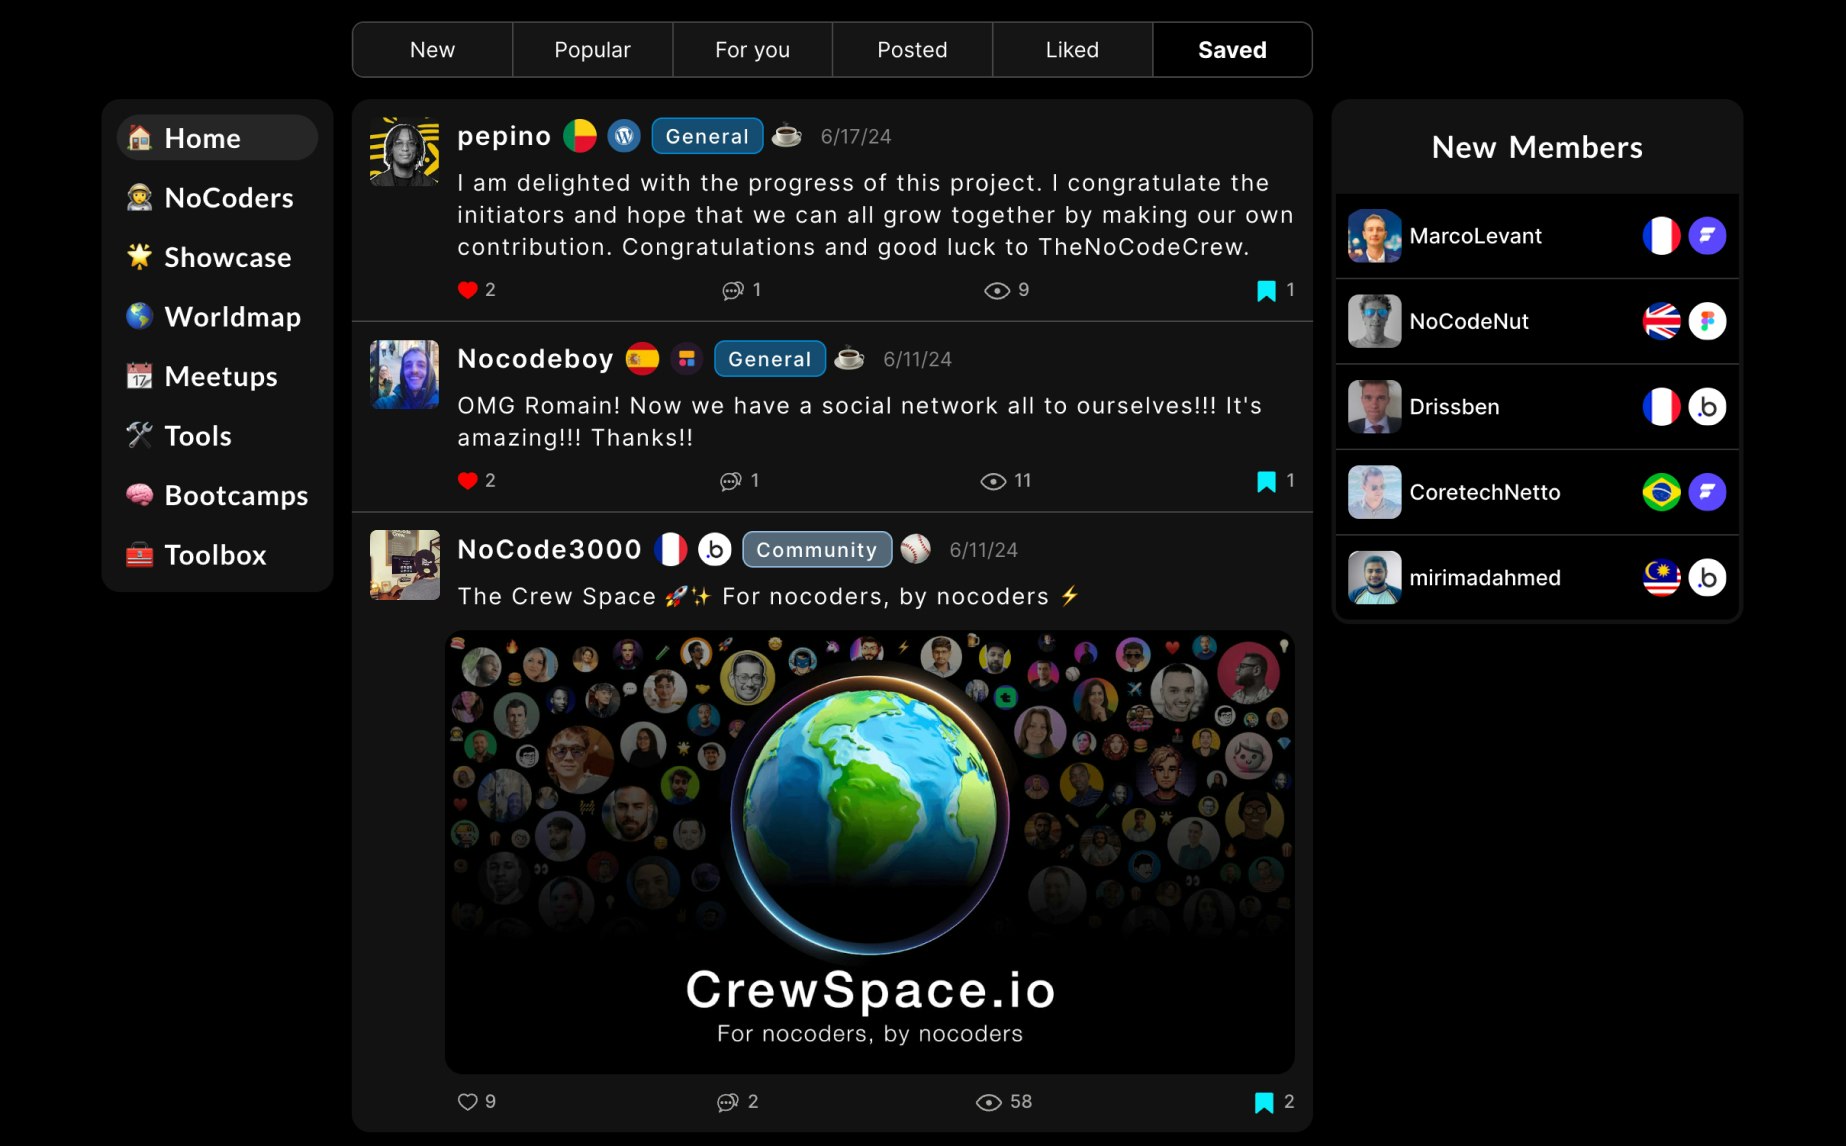Click NoCodeNut's avatar thumbnail

point(1374,321)
